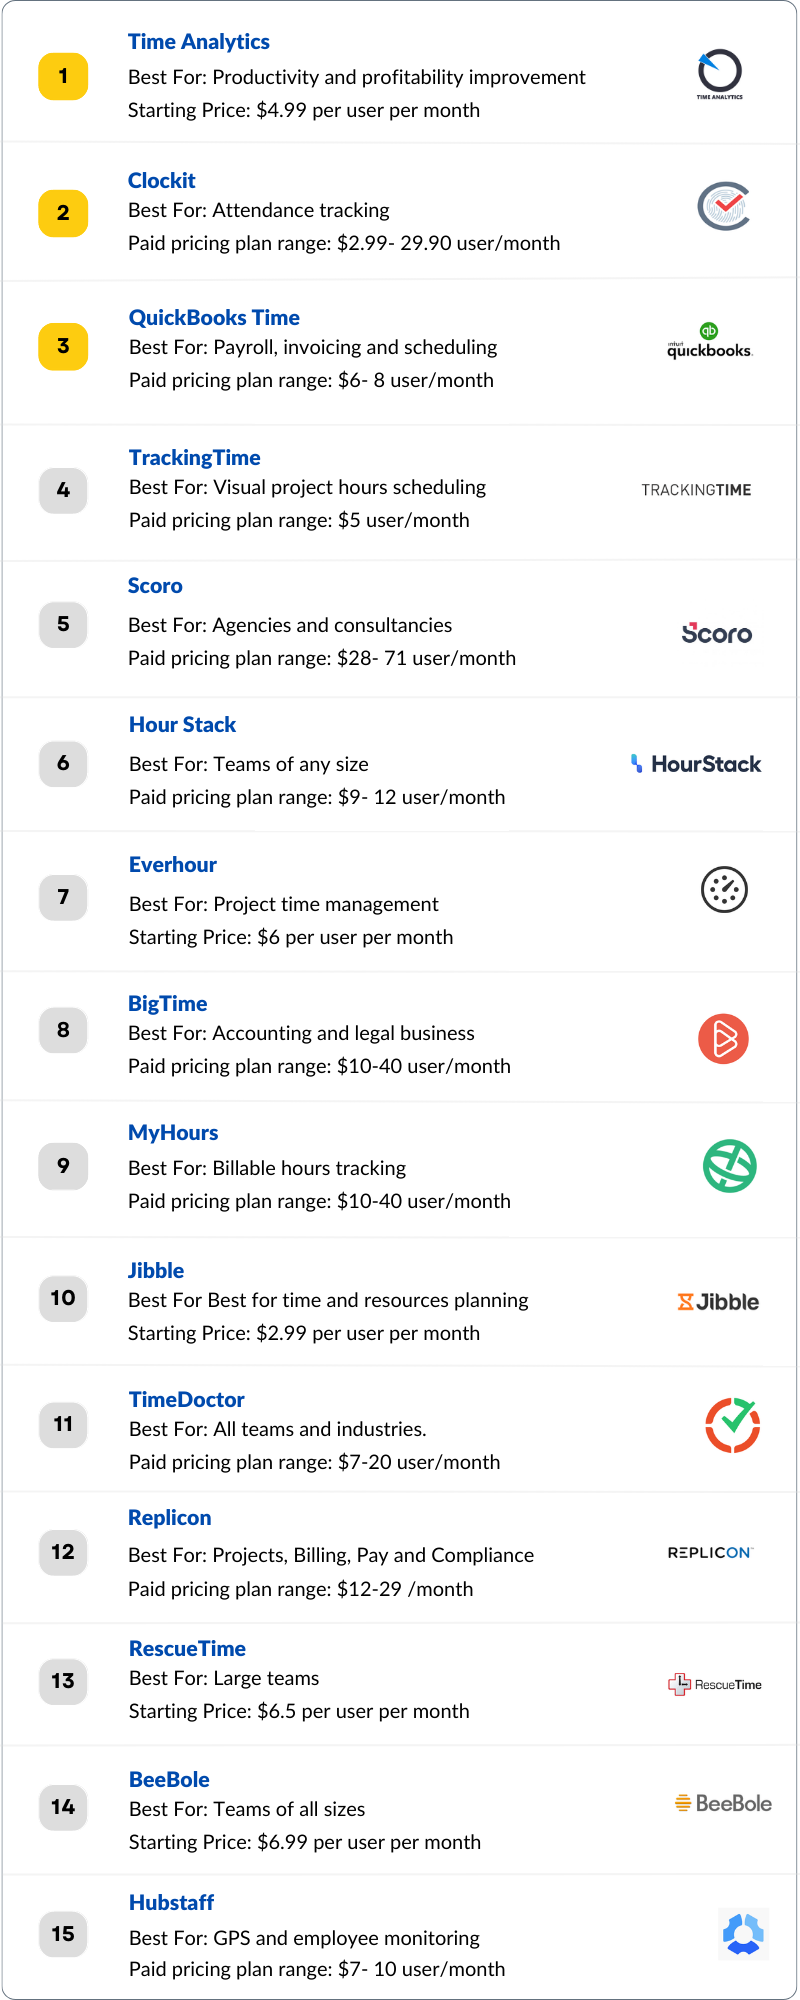
Task: Click the TimeDoctor checkmark logo
Action: [x=733, y=1425]
